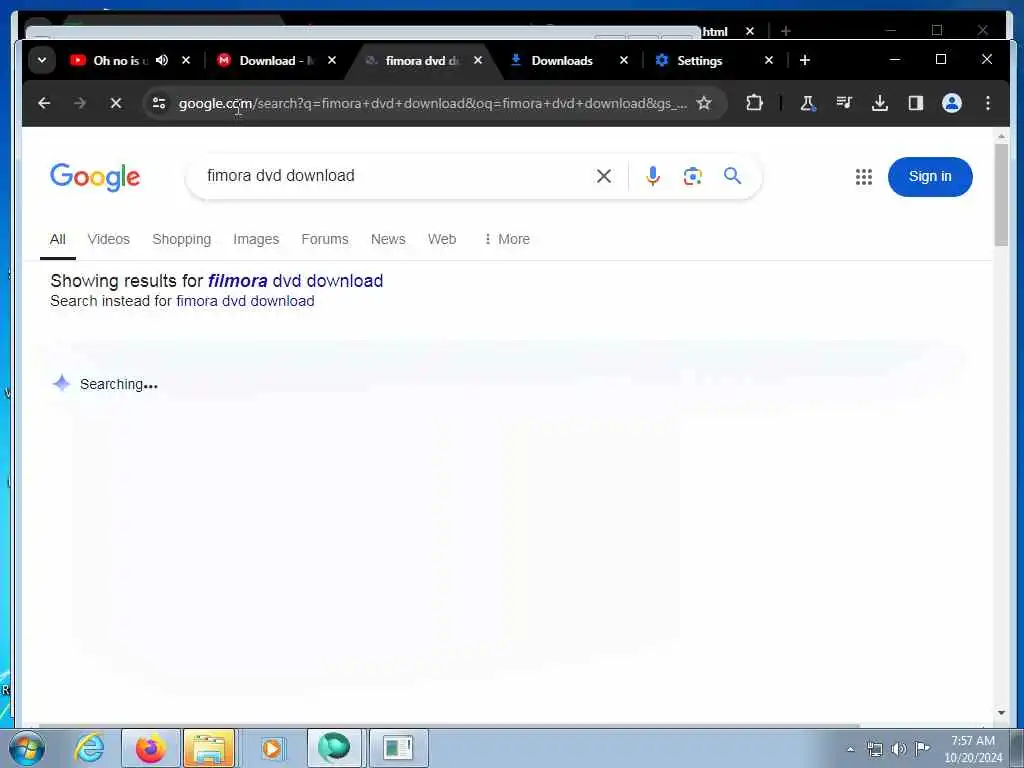Screen dimensions: 1024x768
Task: Start voice search with microphone icon
Action: pos(652,176)
